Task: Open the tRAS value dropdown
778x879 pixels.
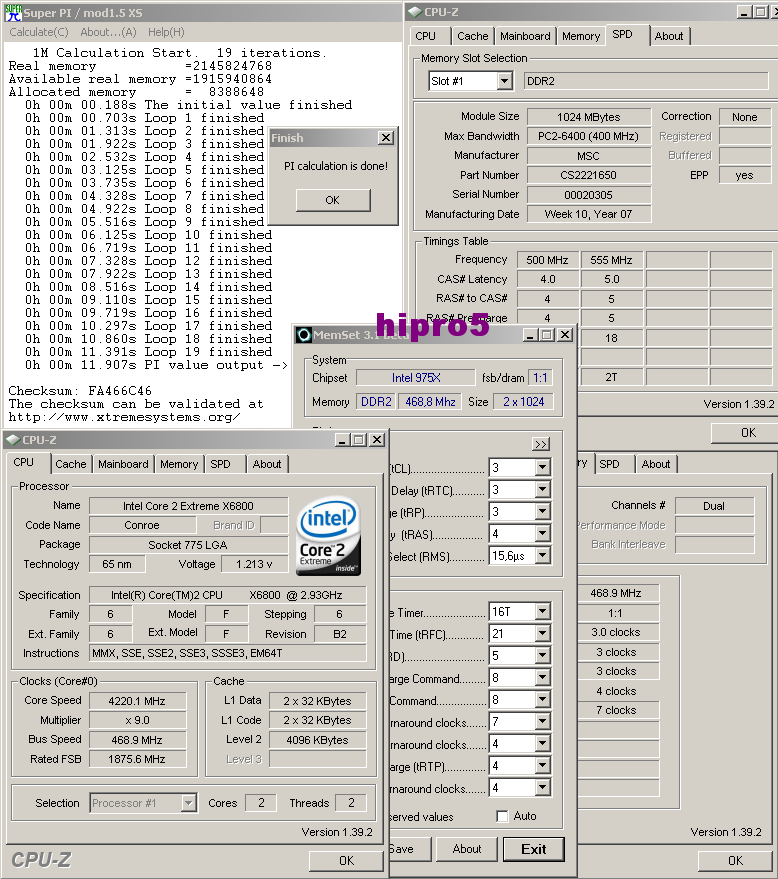Action: 542,533
